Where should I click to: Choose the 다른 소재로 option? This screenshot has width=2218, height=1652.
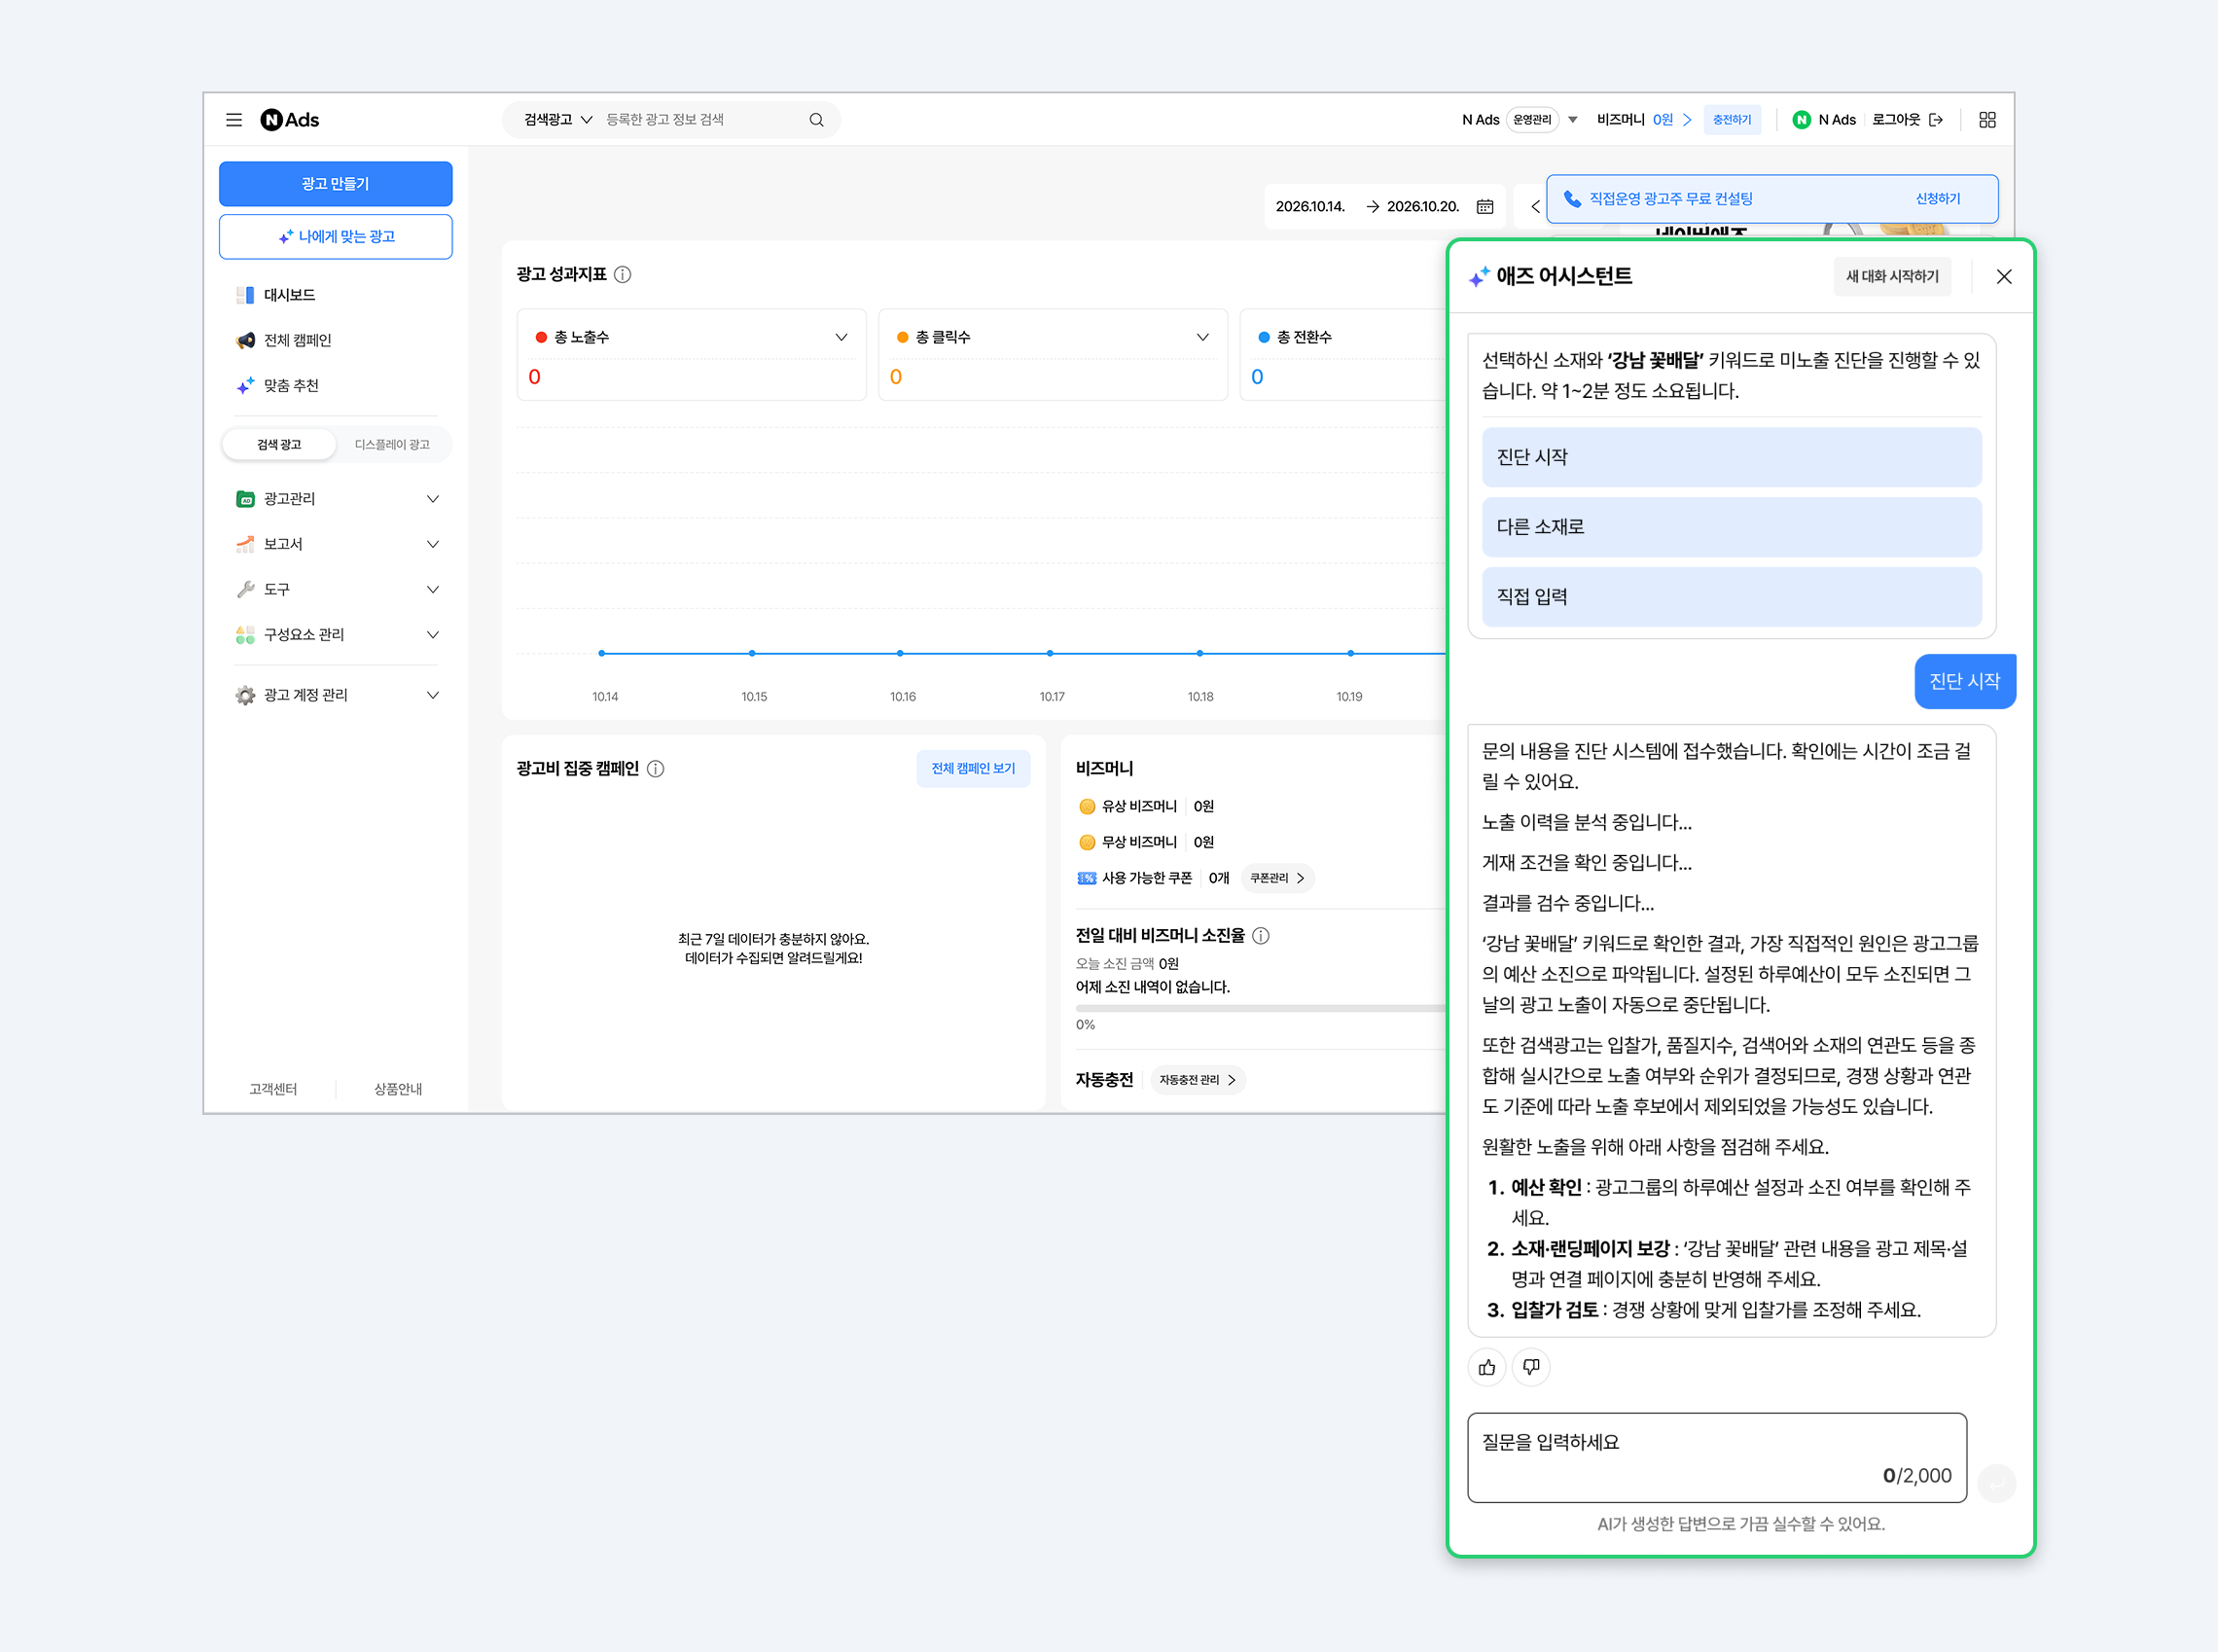pyautogui.click(x=1730, y=527)
